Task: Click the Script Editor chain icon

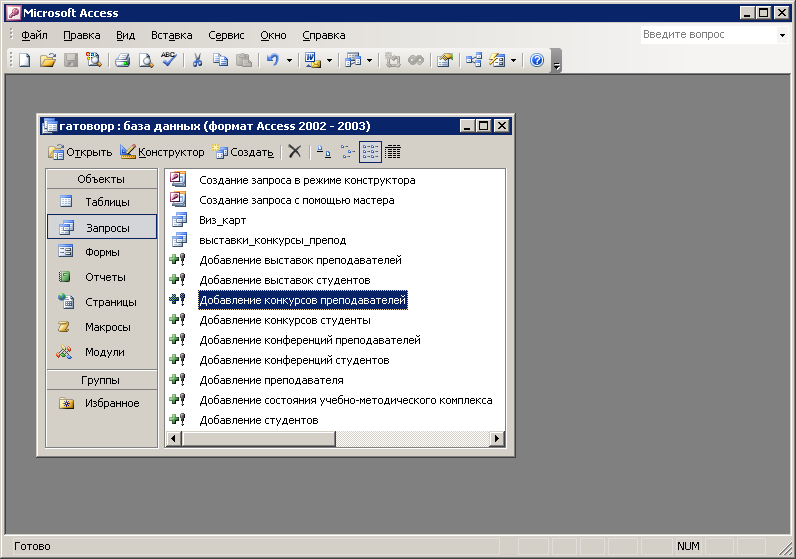Action: click(416, 60)
